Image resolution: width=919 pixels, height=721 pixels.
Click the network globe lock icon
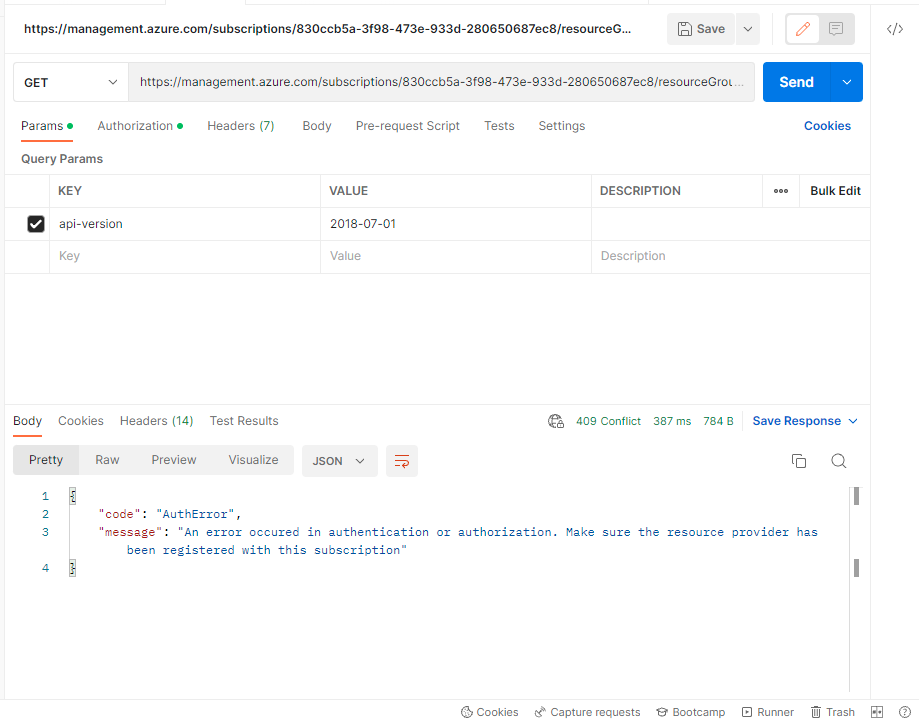point(556,421)
